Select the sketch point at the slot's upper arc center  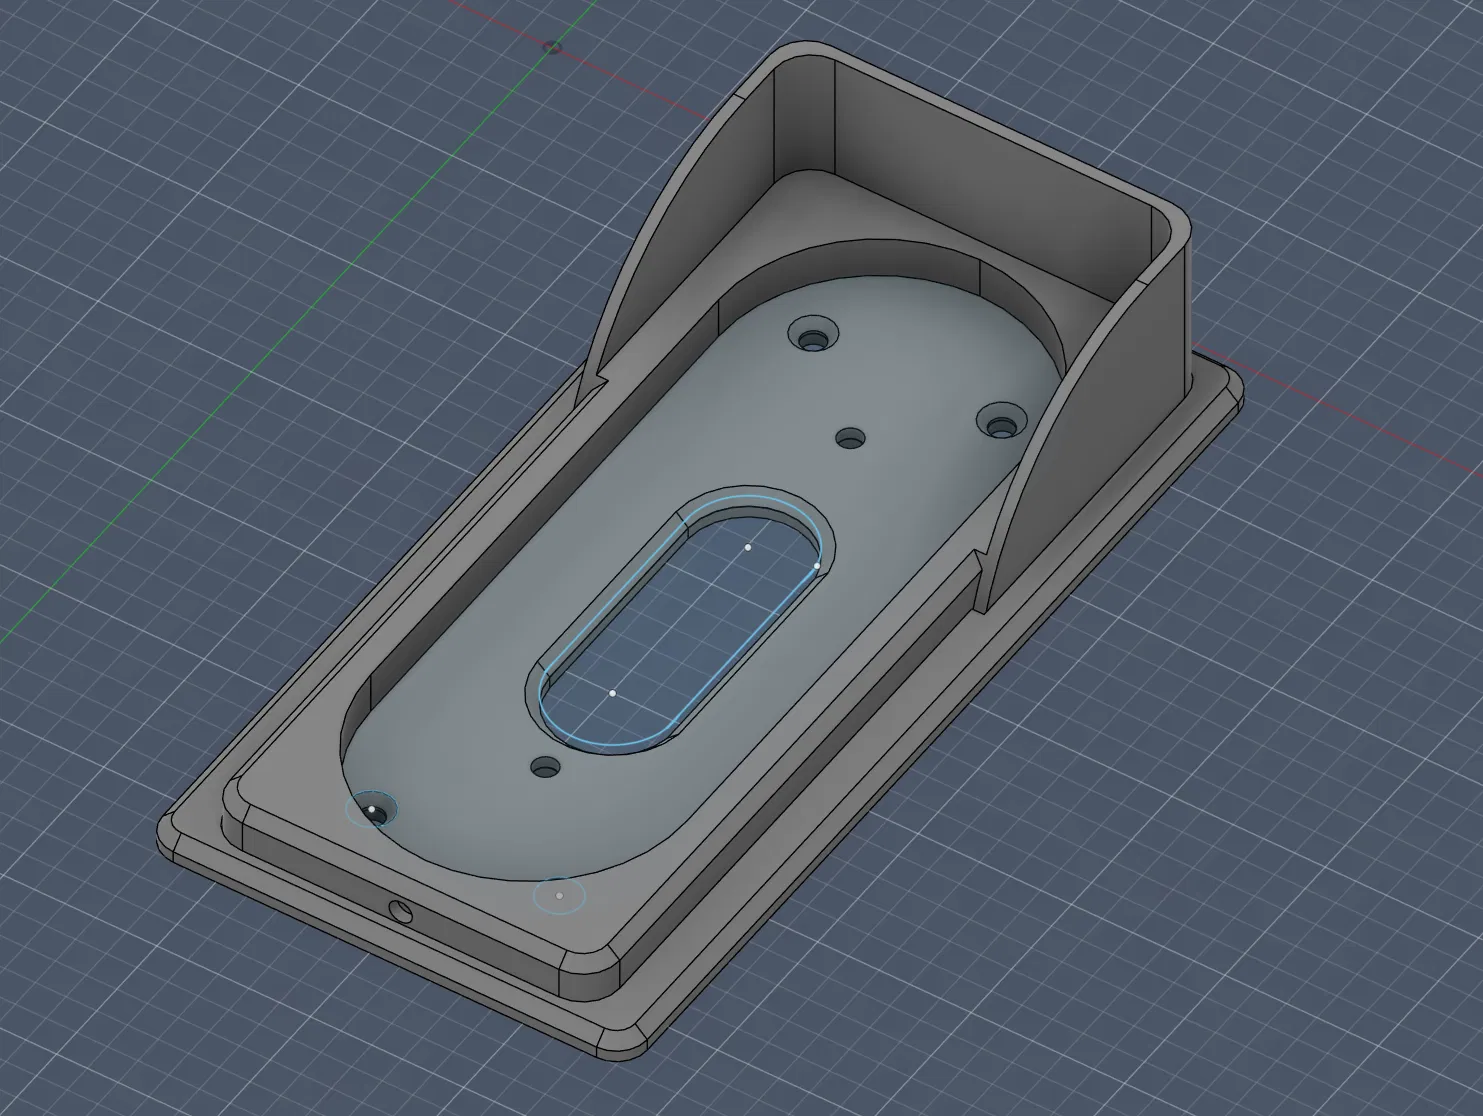748,547
